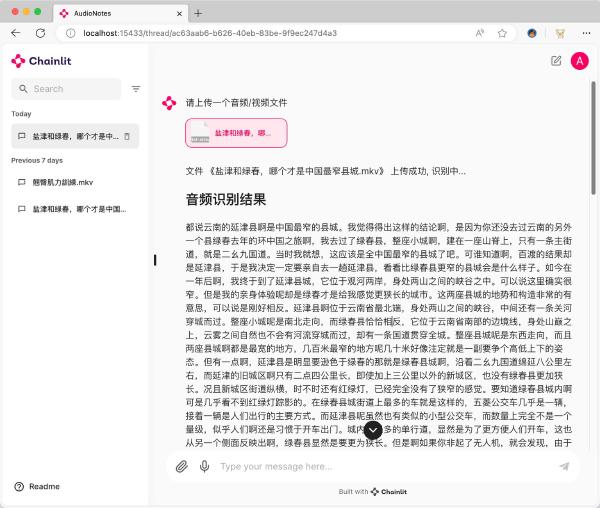Start a new chat with pencil icon
The image size is (600, 508).
click(x=556, y=61)
